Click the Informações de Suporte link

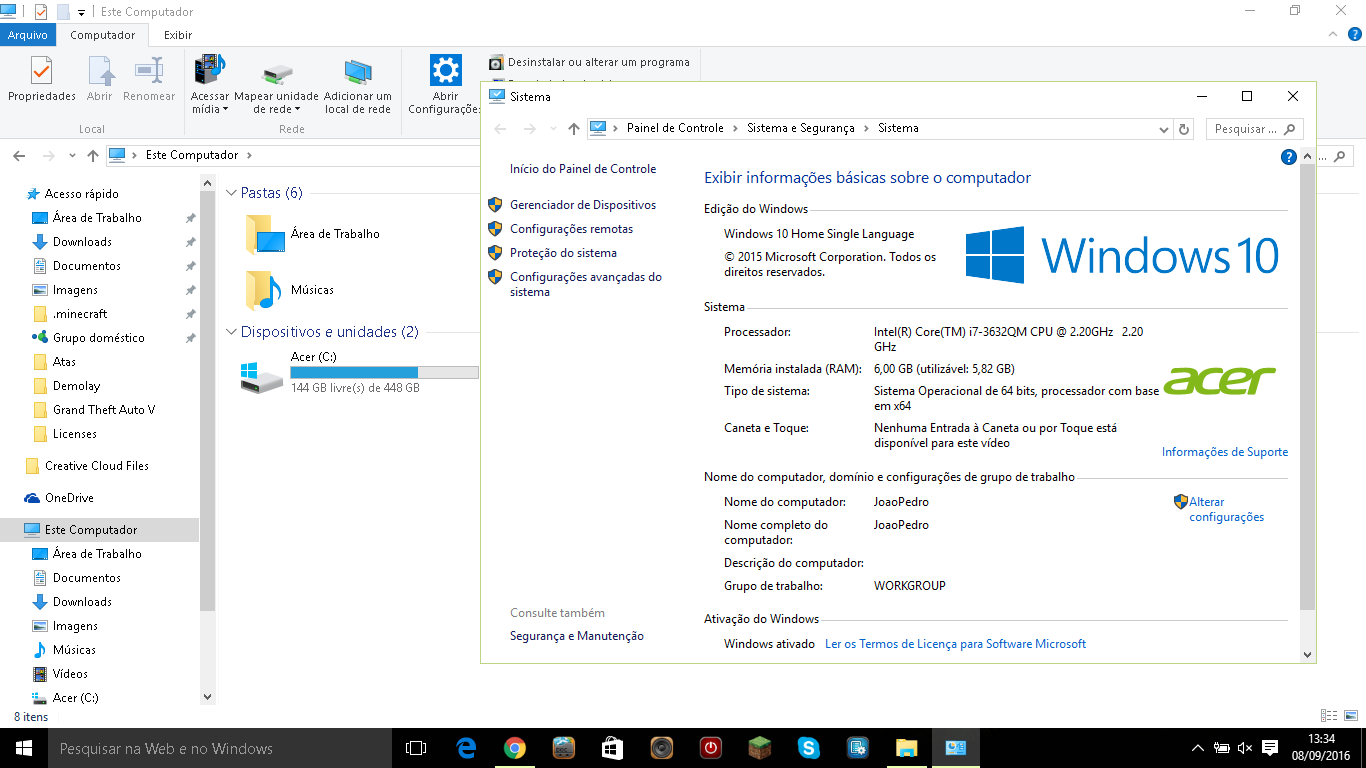tap(1225, 452)
